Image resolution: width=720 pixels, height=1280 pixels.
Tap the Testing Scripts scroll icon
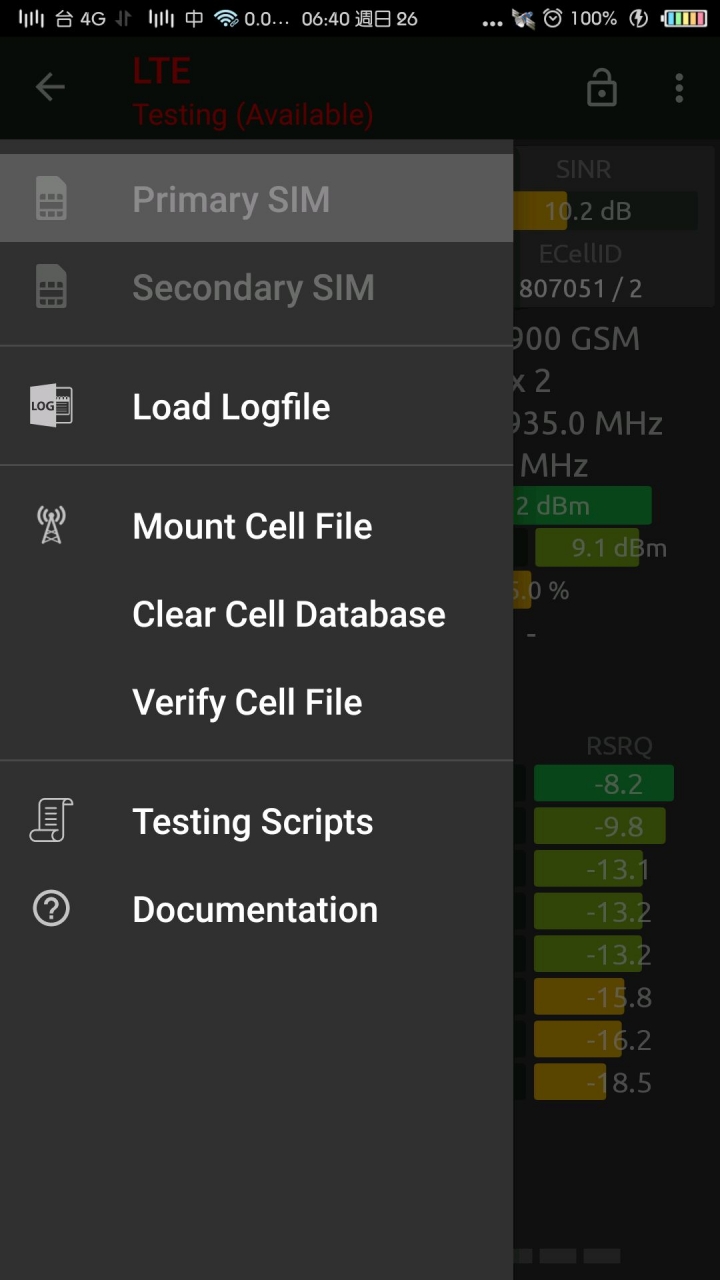51,821
